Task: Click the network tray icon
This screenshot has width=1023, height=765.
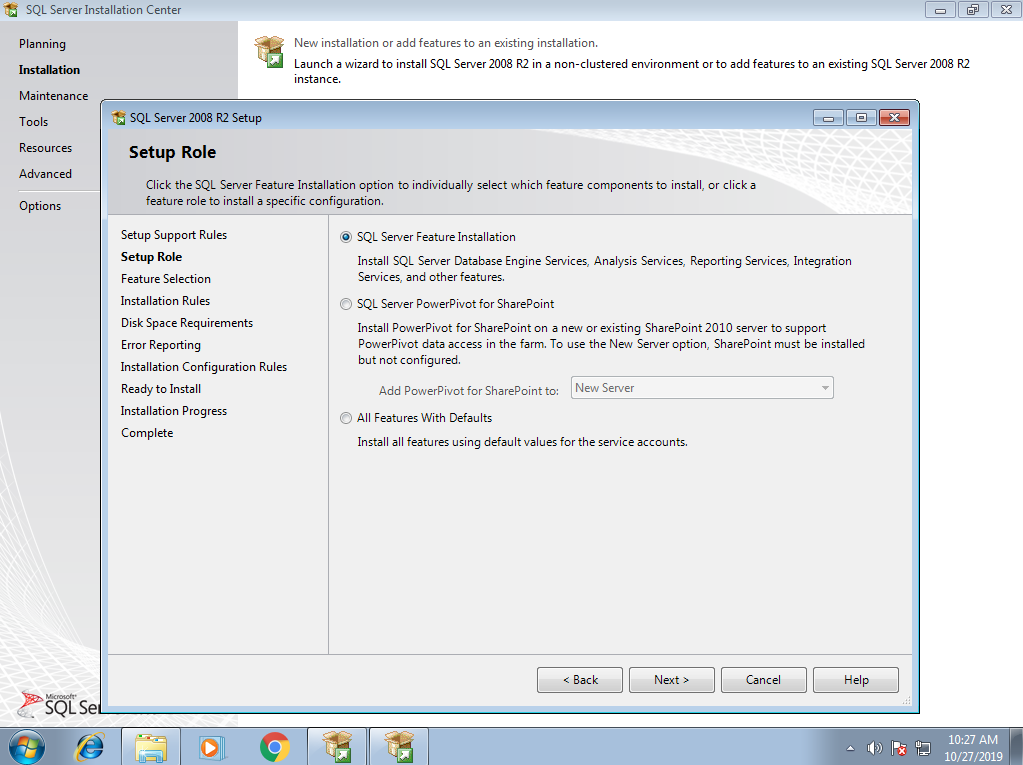Action: click(923, 748)
